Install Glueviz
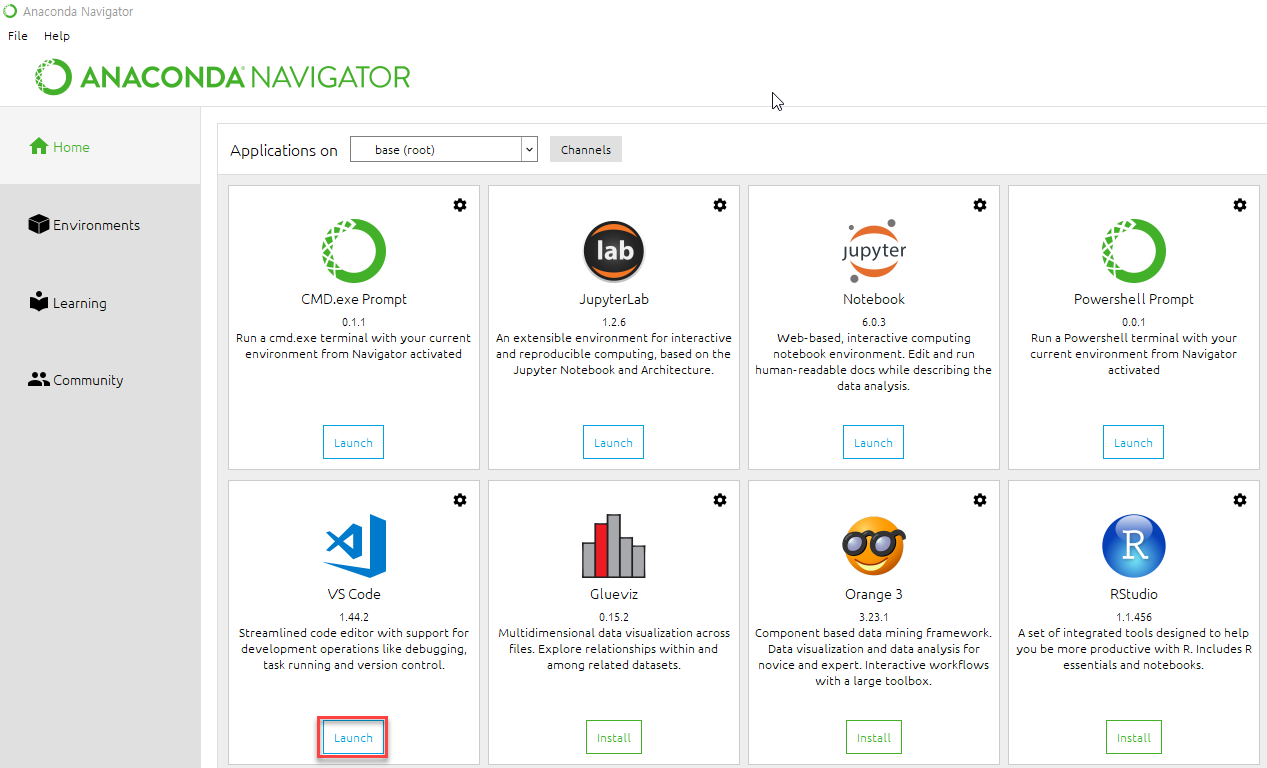The width and height of the screenshot is (1267, 768). pos(614,738)
